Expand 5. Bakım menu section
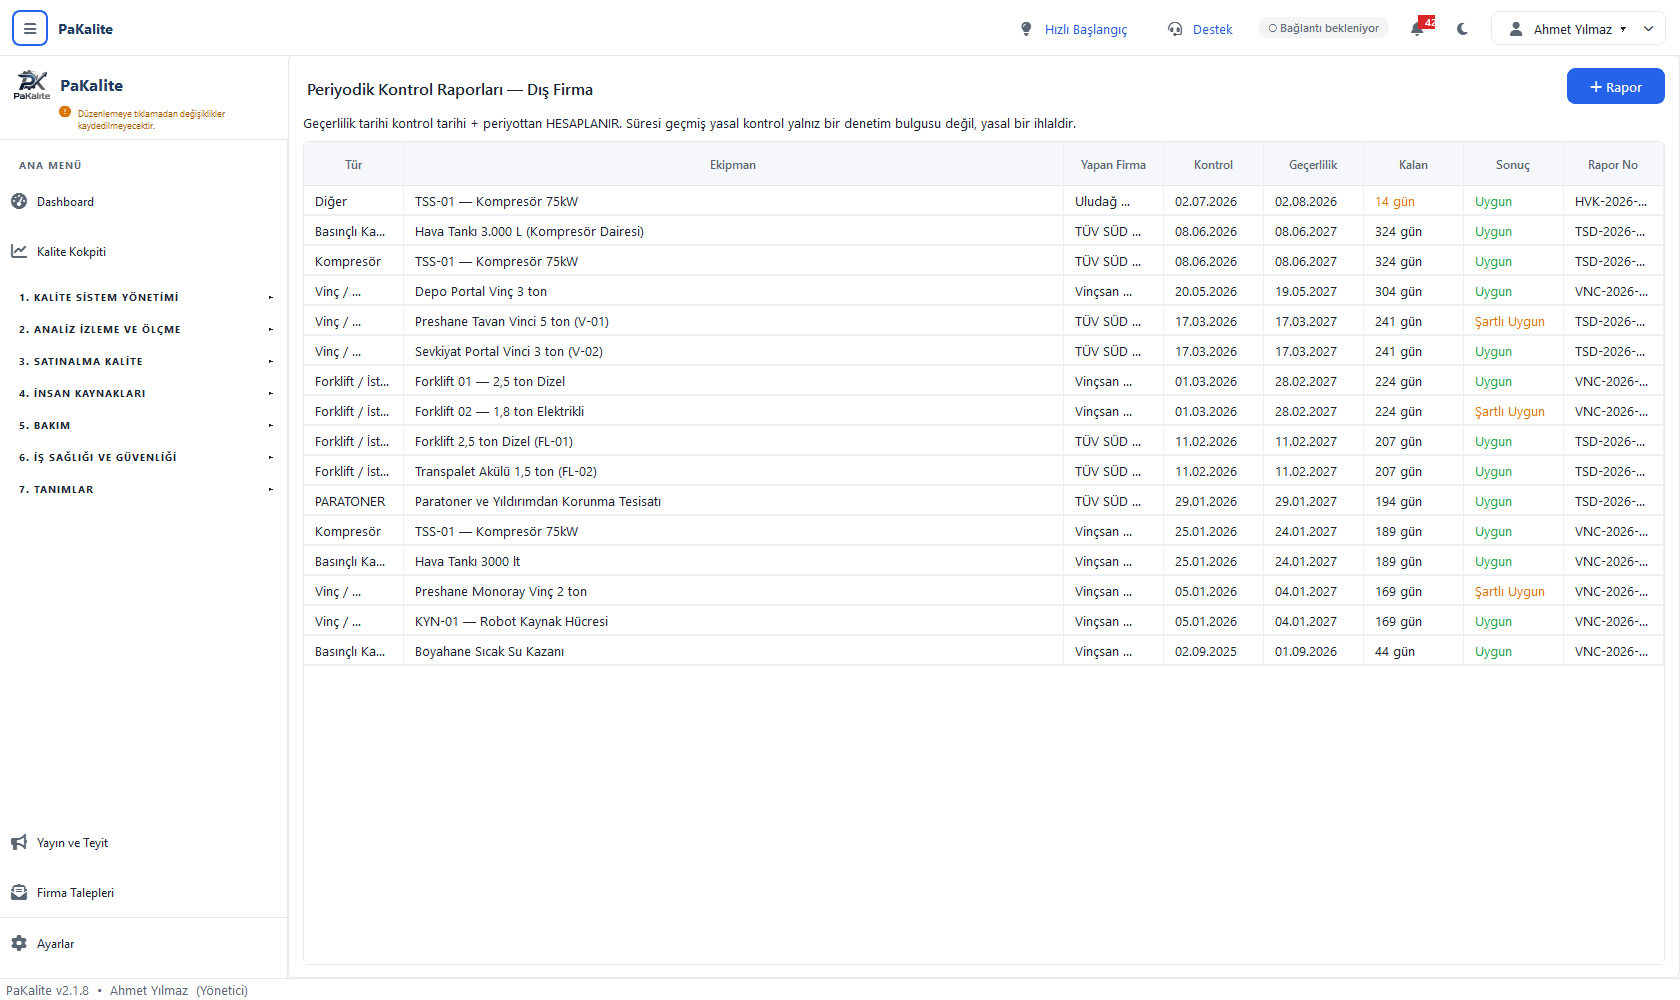The width and height of the screenshot is (1680, 1000). pyautogui.click(x=143, y=425)
